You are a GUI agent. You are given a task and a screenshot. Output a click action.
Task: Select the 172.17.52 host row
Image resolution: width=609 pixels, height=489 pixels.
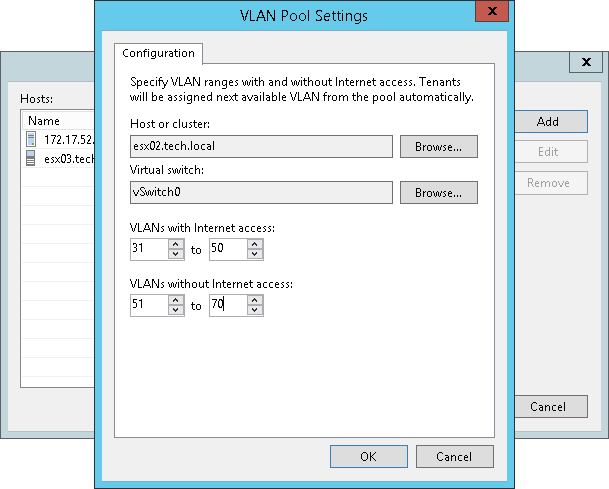click(x=58, y=139)
